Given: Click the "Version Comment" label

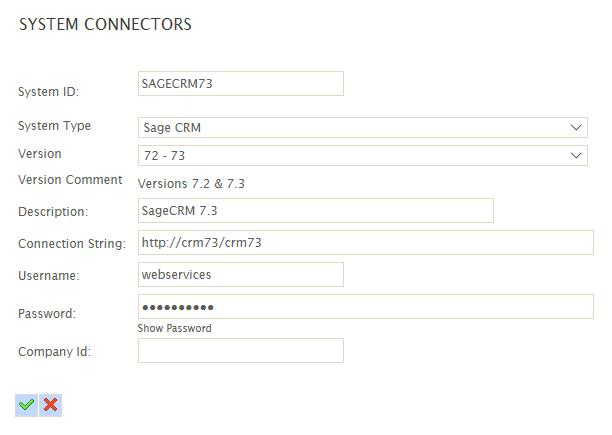Looking at the screenshot, I should point(70,180).
